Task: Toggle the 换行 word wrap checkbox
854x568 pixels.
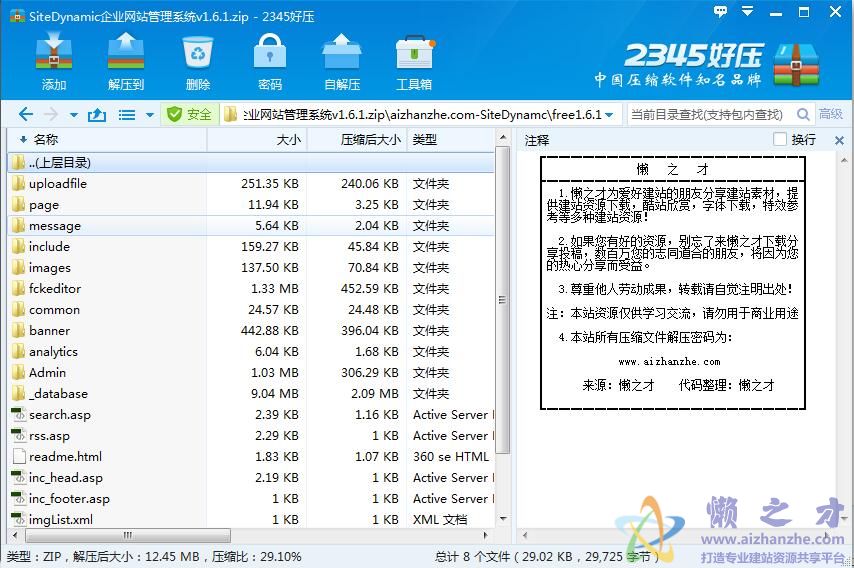Action: click(780, 139)
